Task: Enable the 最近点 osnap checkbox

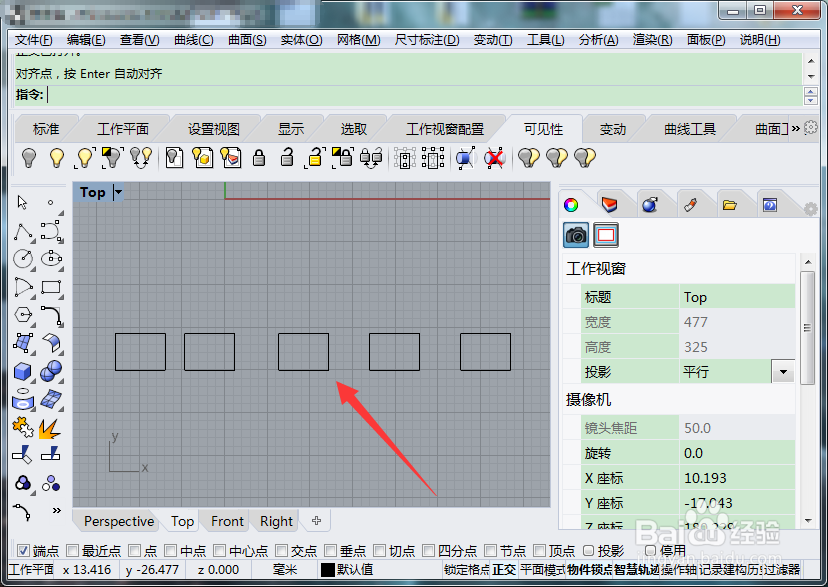Action: 72,551
